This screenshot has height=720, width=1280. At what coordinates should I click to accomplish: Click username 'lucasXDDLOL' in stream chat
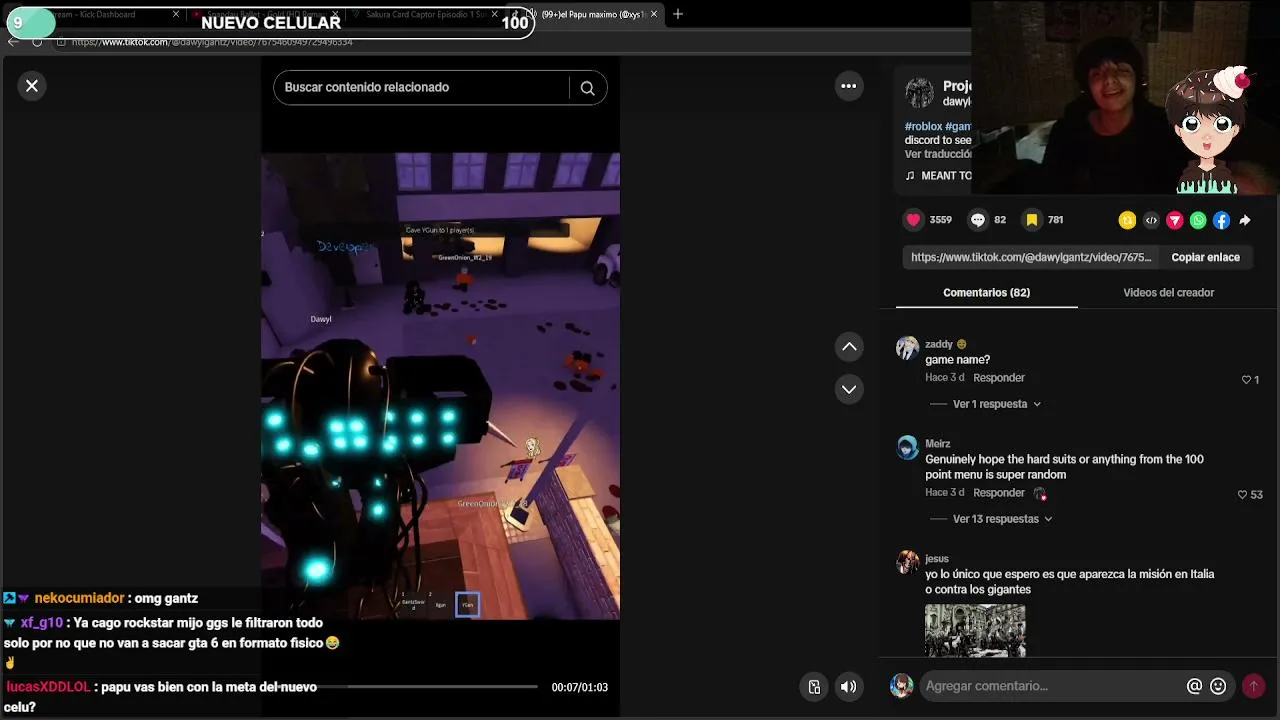click(48, 687)
